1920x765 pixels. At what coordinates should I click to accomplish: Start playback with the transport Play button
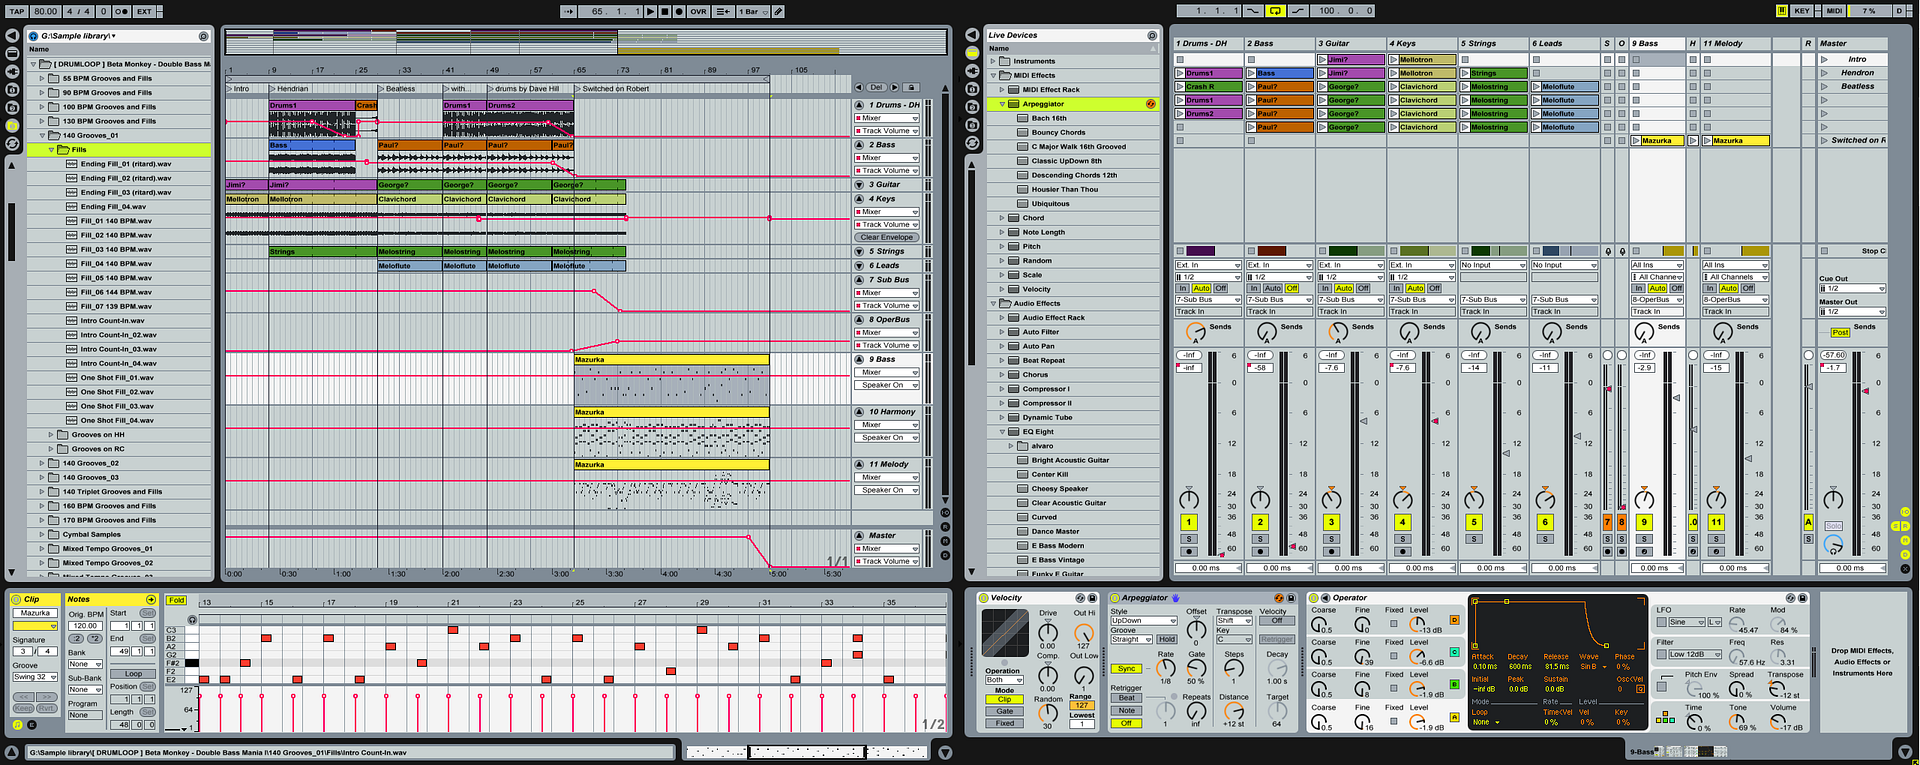(651, 11)
